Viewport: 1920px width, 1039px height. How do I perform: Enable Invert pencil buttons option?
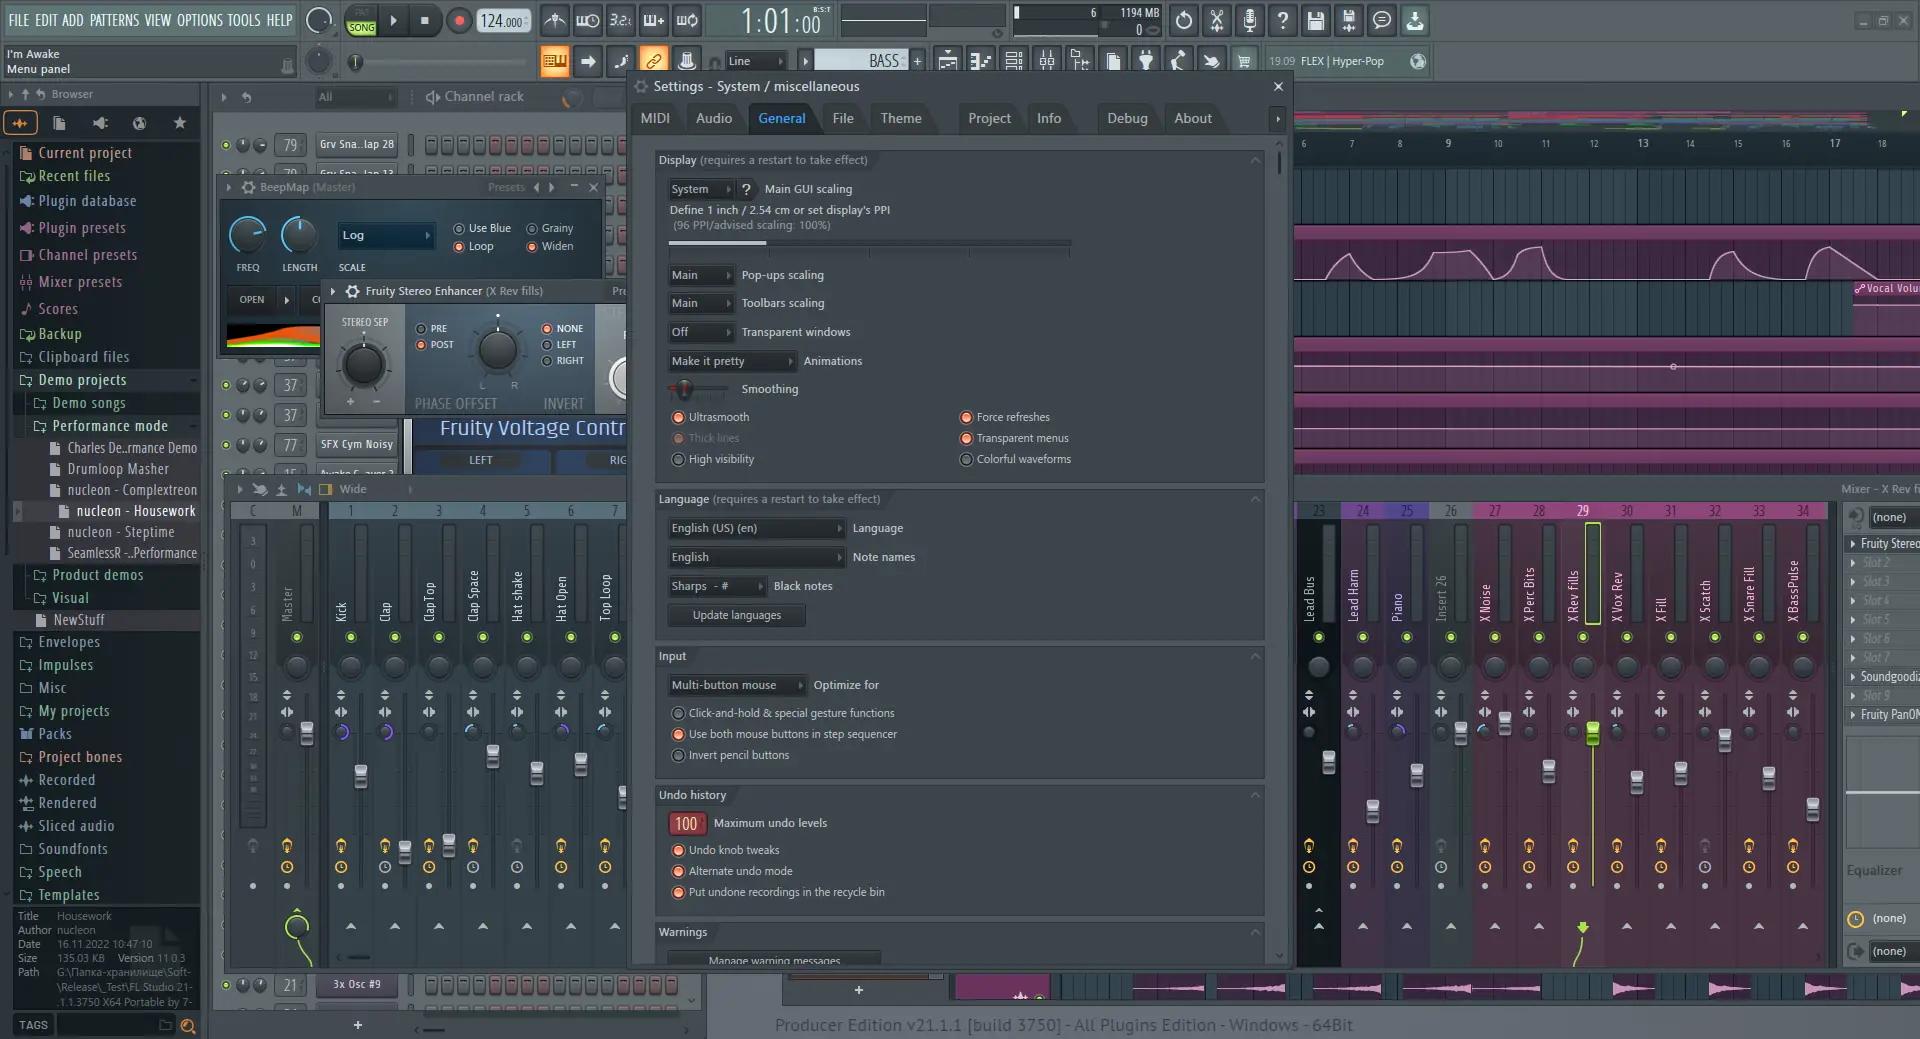click(x=678, y=755)
